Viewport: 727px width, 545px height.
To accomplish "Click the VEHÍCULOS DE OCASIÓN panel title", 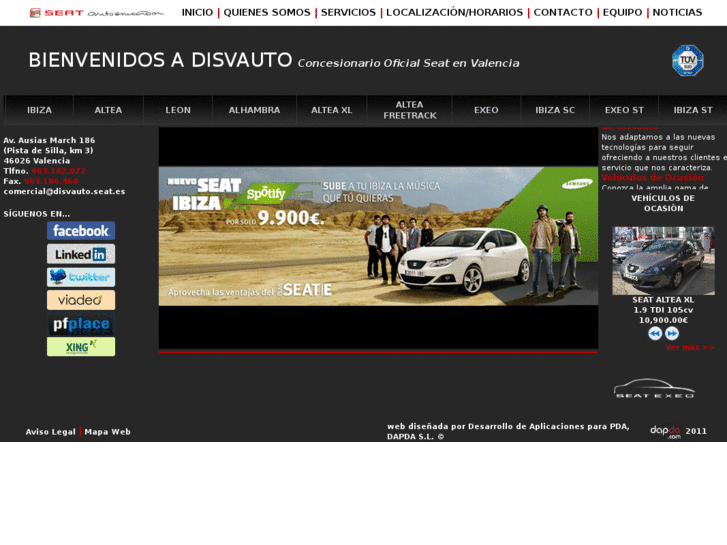I will [x=663, y=203].
